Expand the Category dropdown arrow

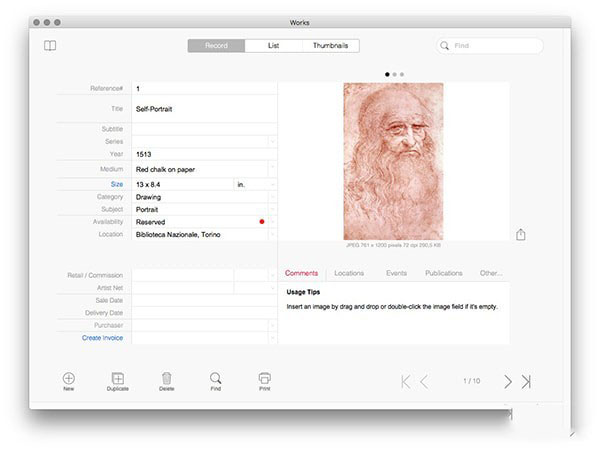[272, 197]
